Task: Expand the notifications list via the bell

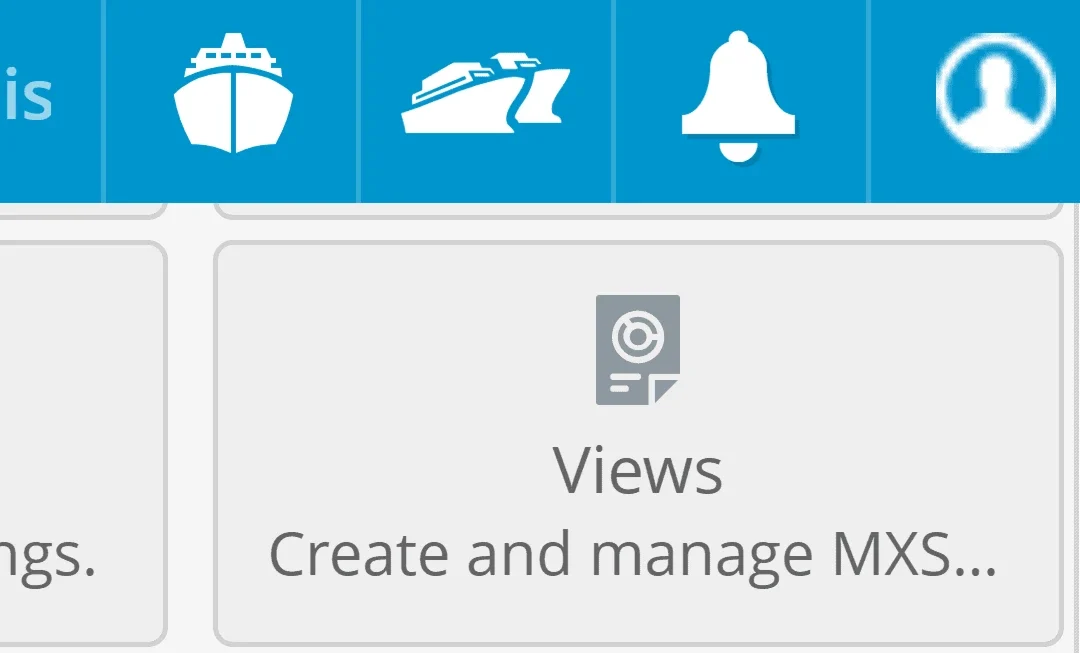Action: point(738,95)
